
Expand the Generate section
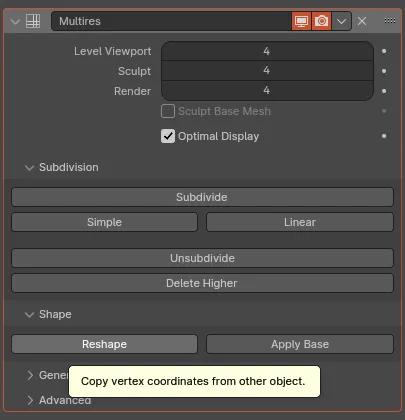pyautogui.click(x=30, y=375)
